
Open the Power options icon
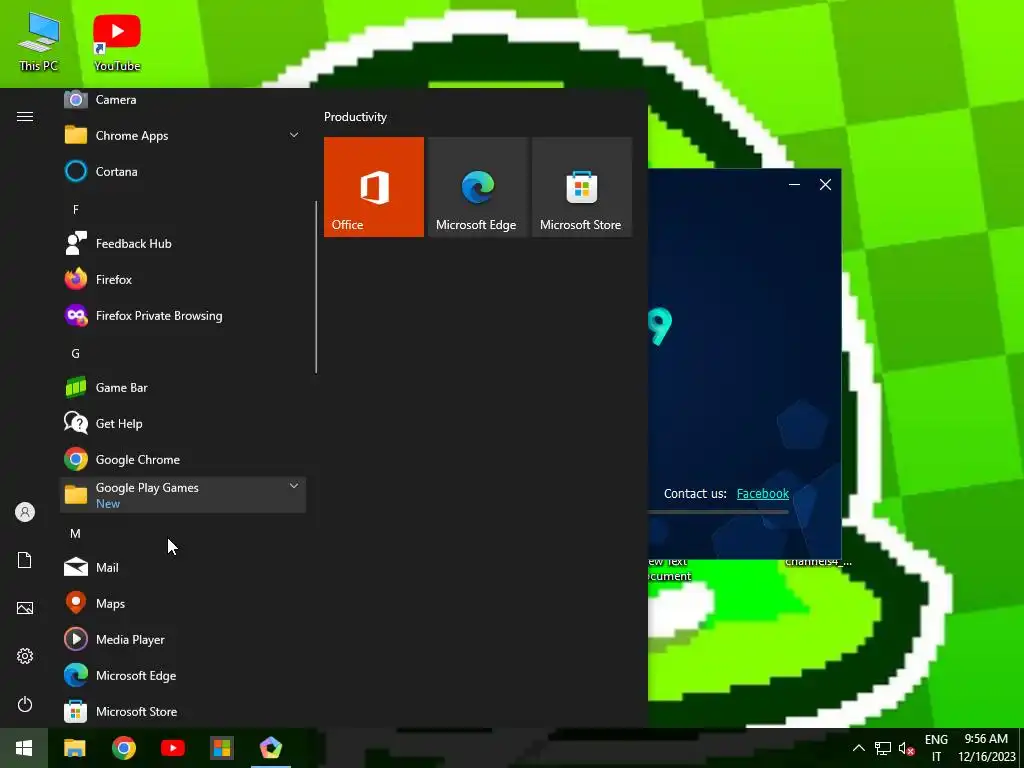[x=25, y=704]
